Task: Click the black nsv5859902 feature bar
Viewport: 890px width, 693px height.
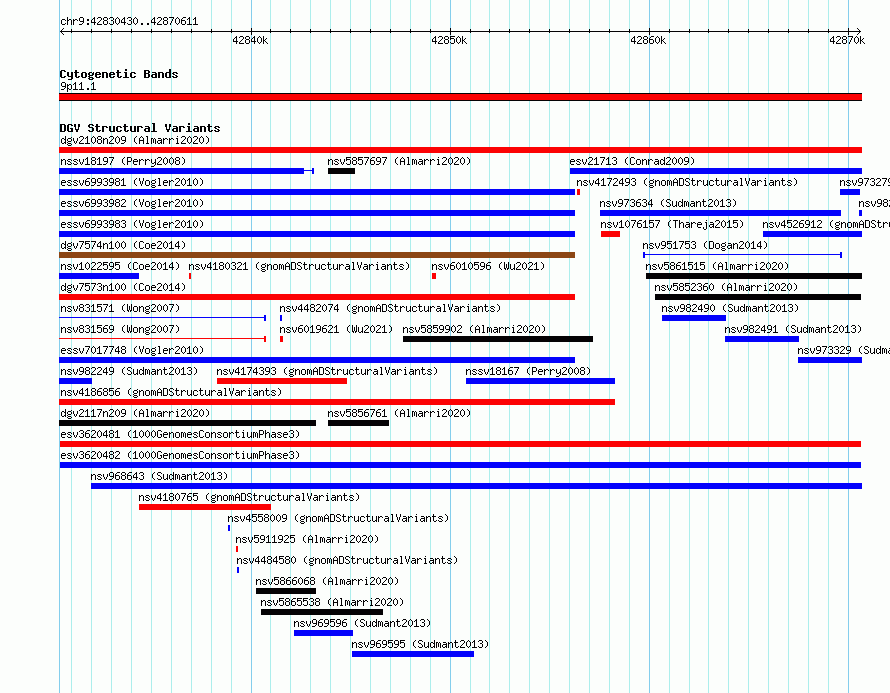Action: (498, 339)
